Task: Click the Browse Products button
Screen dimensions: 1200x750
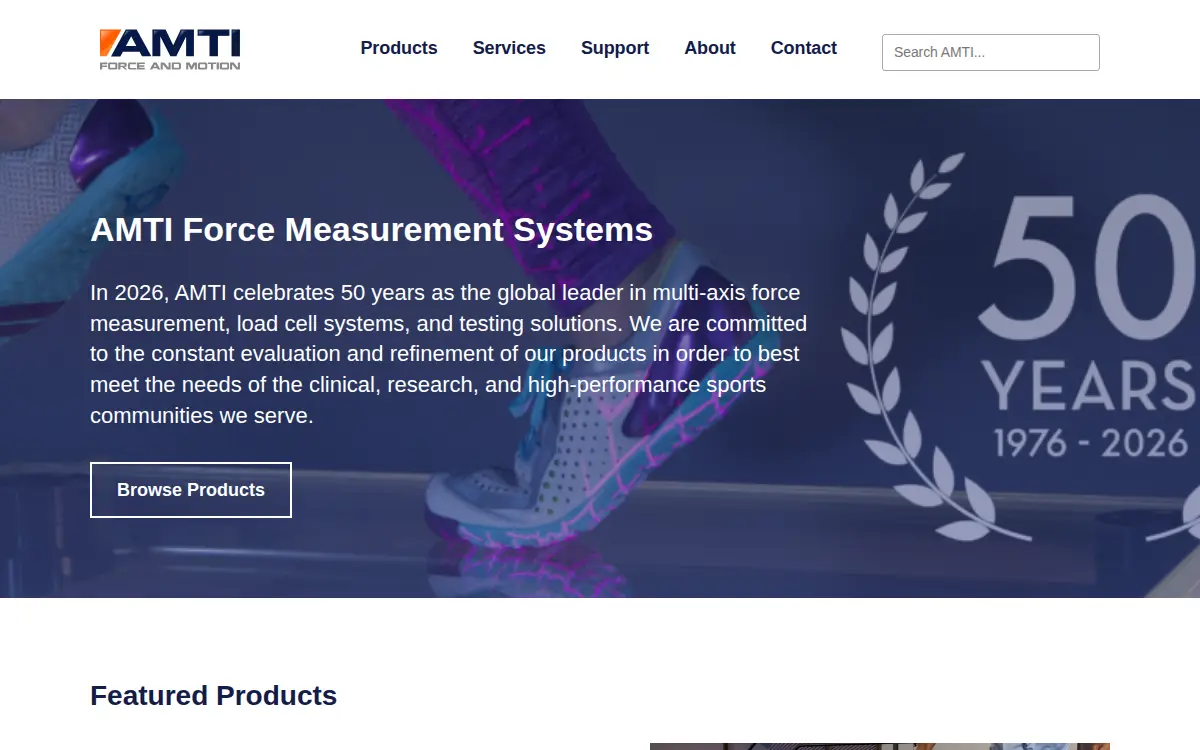Action: click(x=191, y=490)
